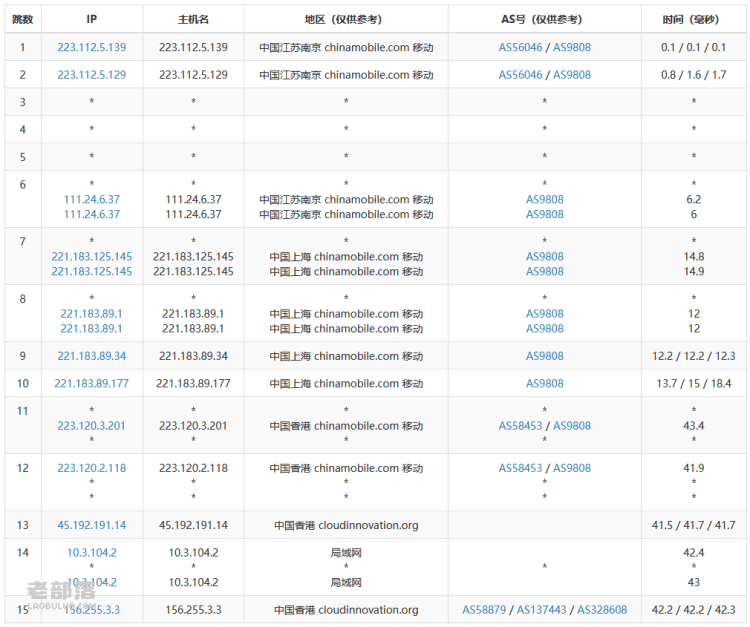Click hop number 3 cell
The height and width of the screenshot is (627, 750).
coord(22,102)
